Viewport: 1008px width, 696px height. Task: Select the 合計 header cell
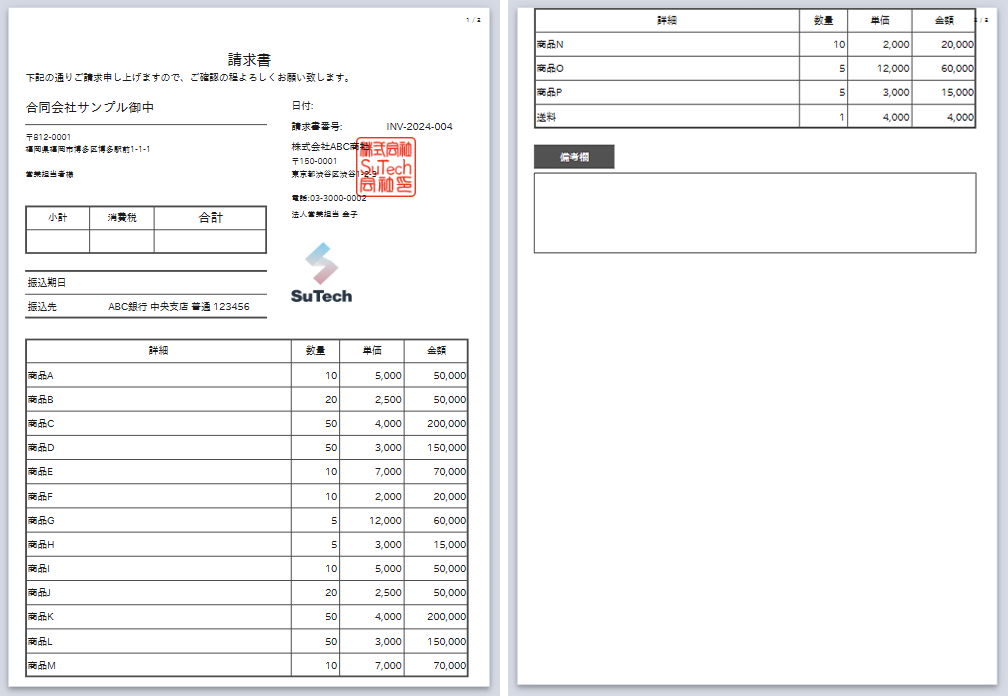(210, 218)
